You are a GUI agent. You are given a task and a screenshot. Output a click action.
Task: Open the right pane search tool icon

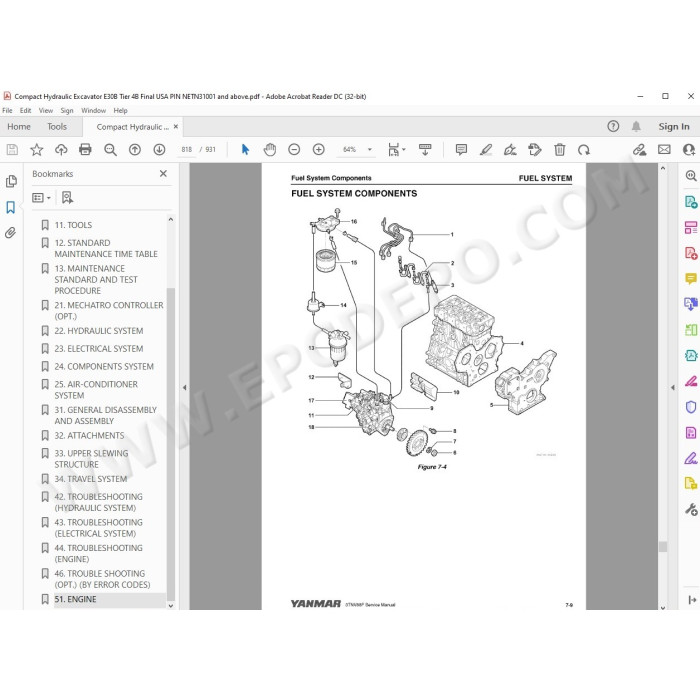(x=691, y=175)
